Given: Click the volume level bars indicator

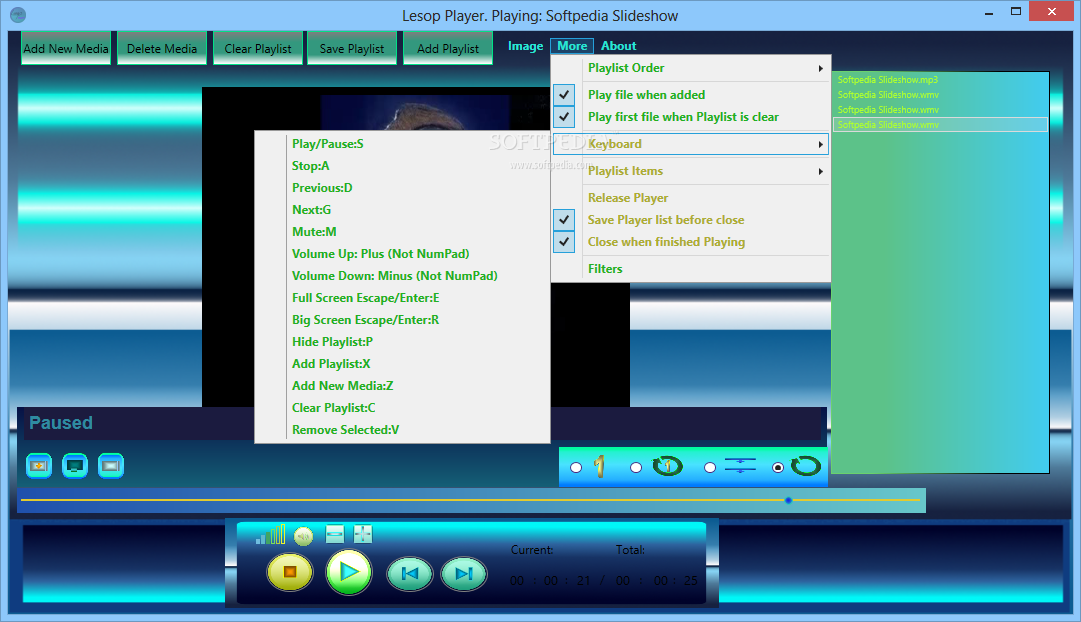Looking at the screenshot, I should 270,534.
